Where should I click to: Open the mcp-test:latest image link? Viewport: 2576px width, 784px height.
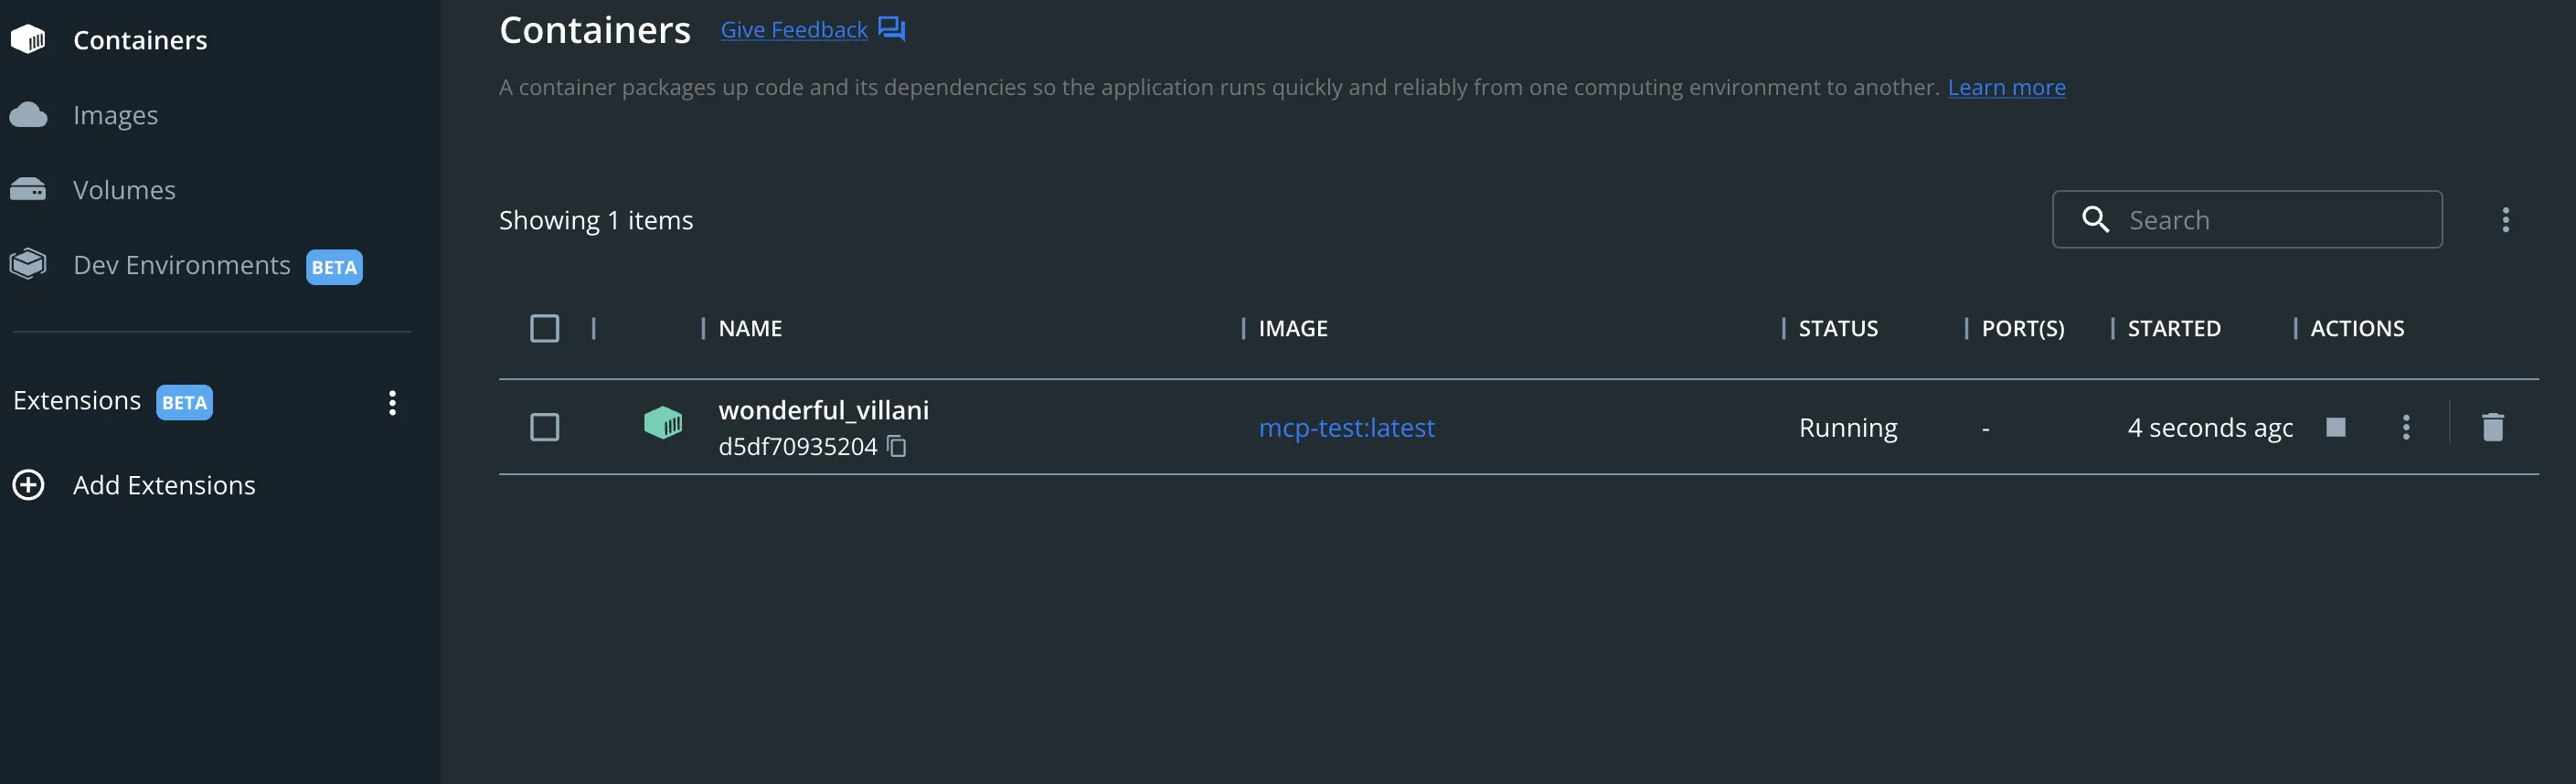click(x=1346, y=428)
